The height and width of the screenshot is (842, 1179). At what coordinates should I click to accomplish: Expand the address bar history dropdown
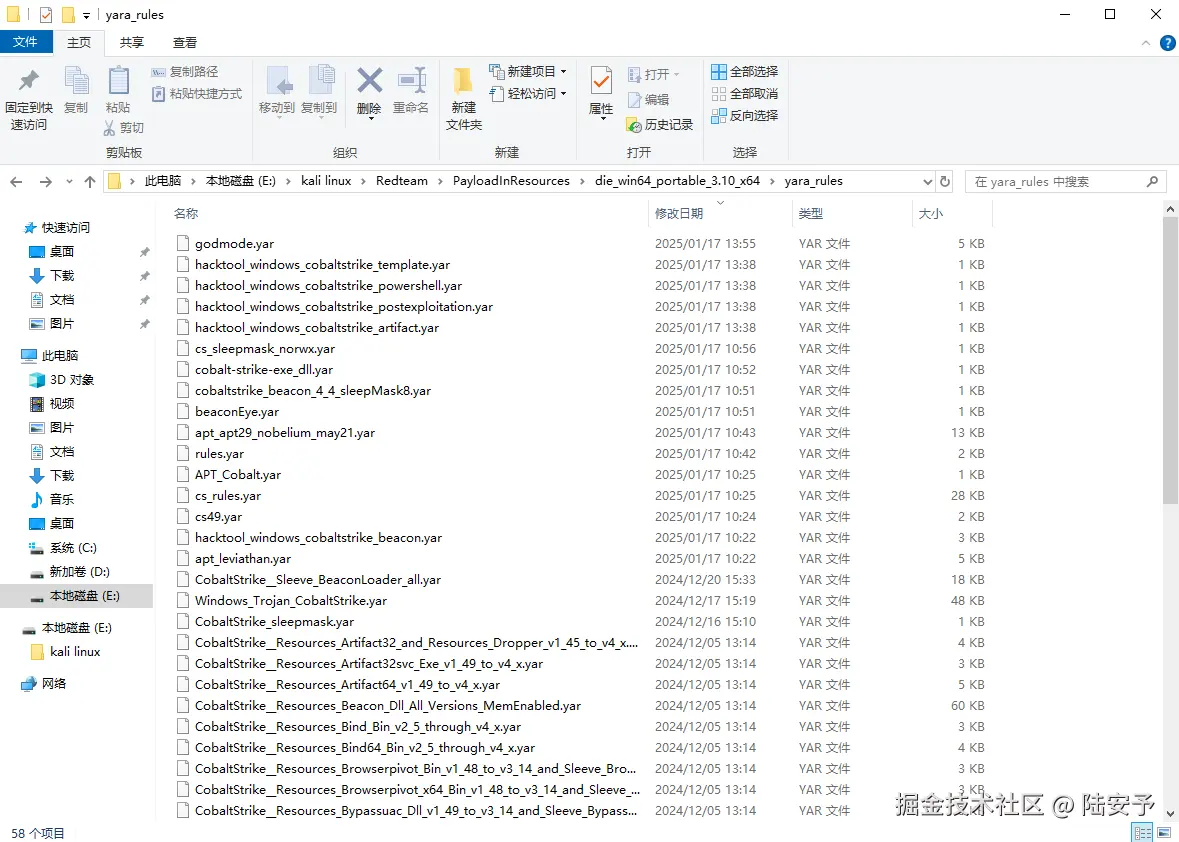927,181
